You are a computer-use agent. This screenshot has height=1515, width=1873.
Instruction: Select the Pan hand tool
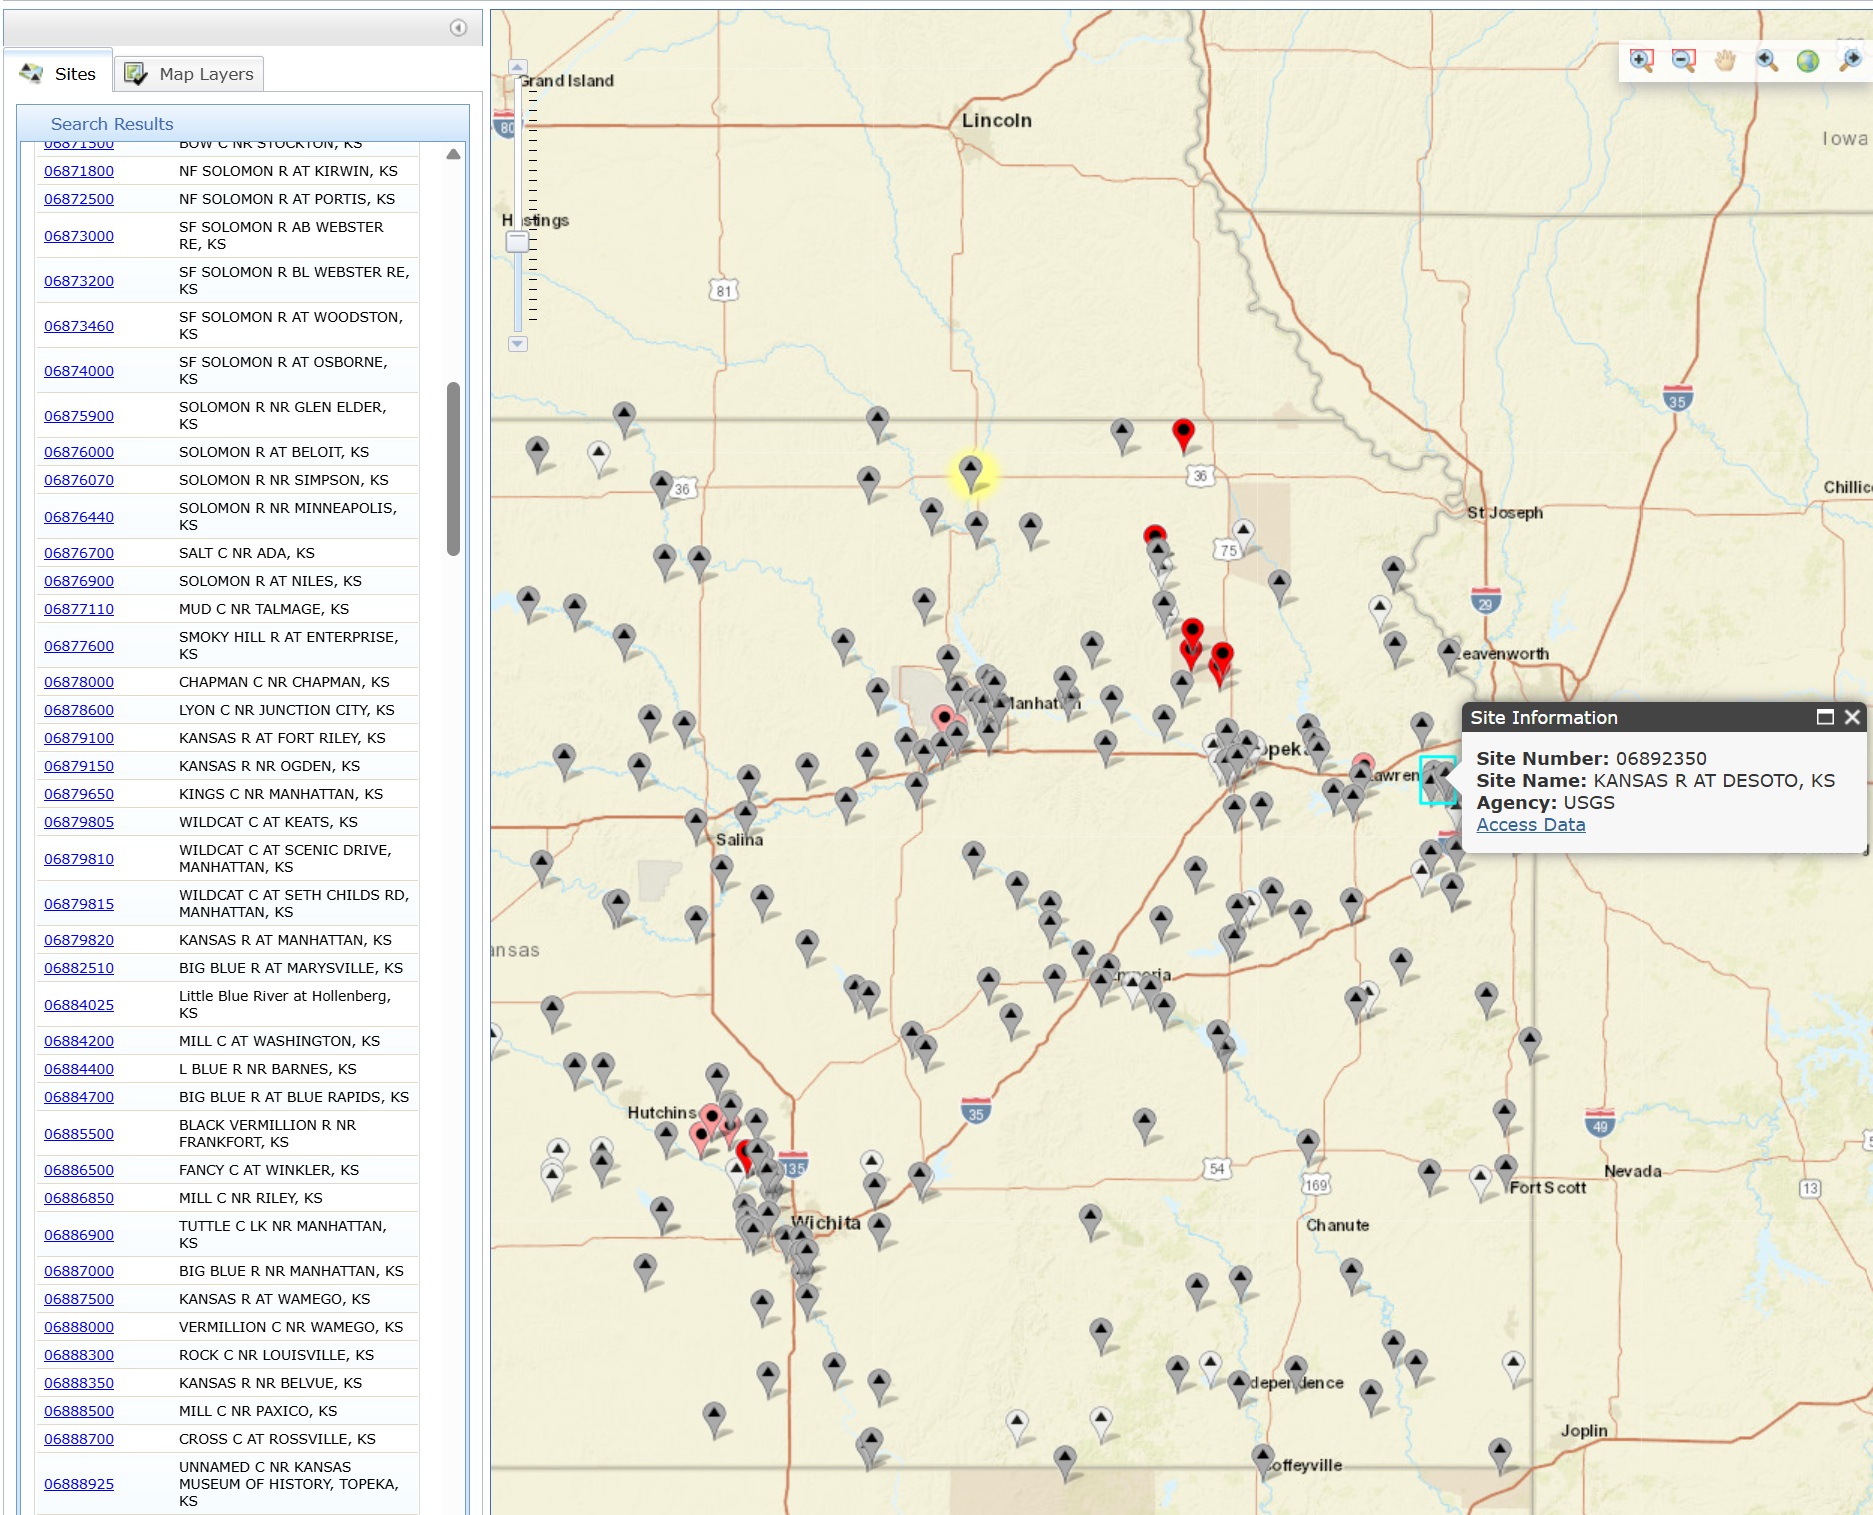click(x=1724, y=60)
